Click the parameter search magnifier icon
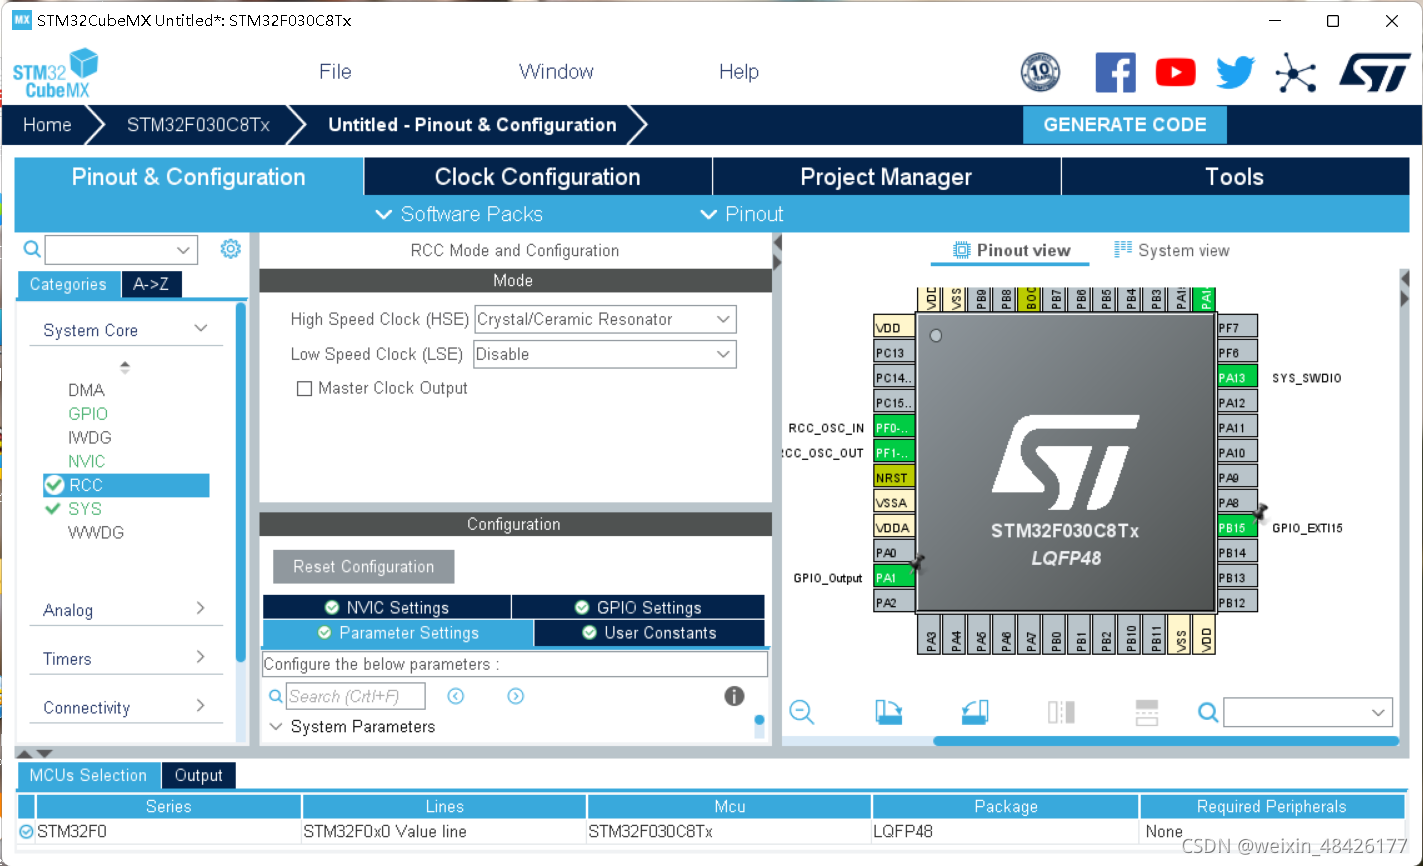The image size is (1423, 866). (x=276, y=696)
